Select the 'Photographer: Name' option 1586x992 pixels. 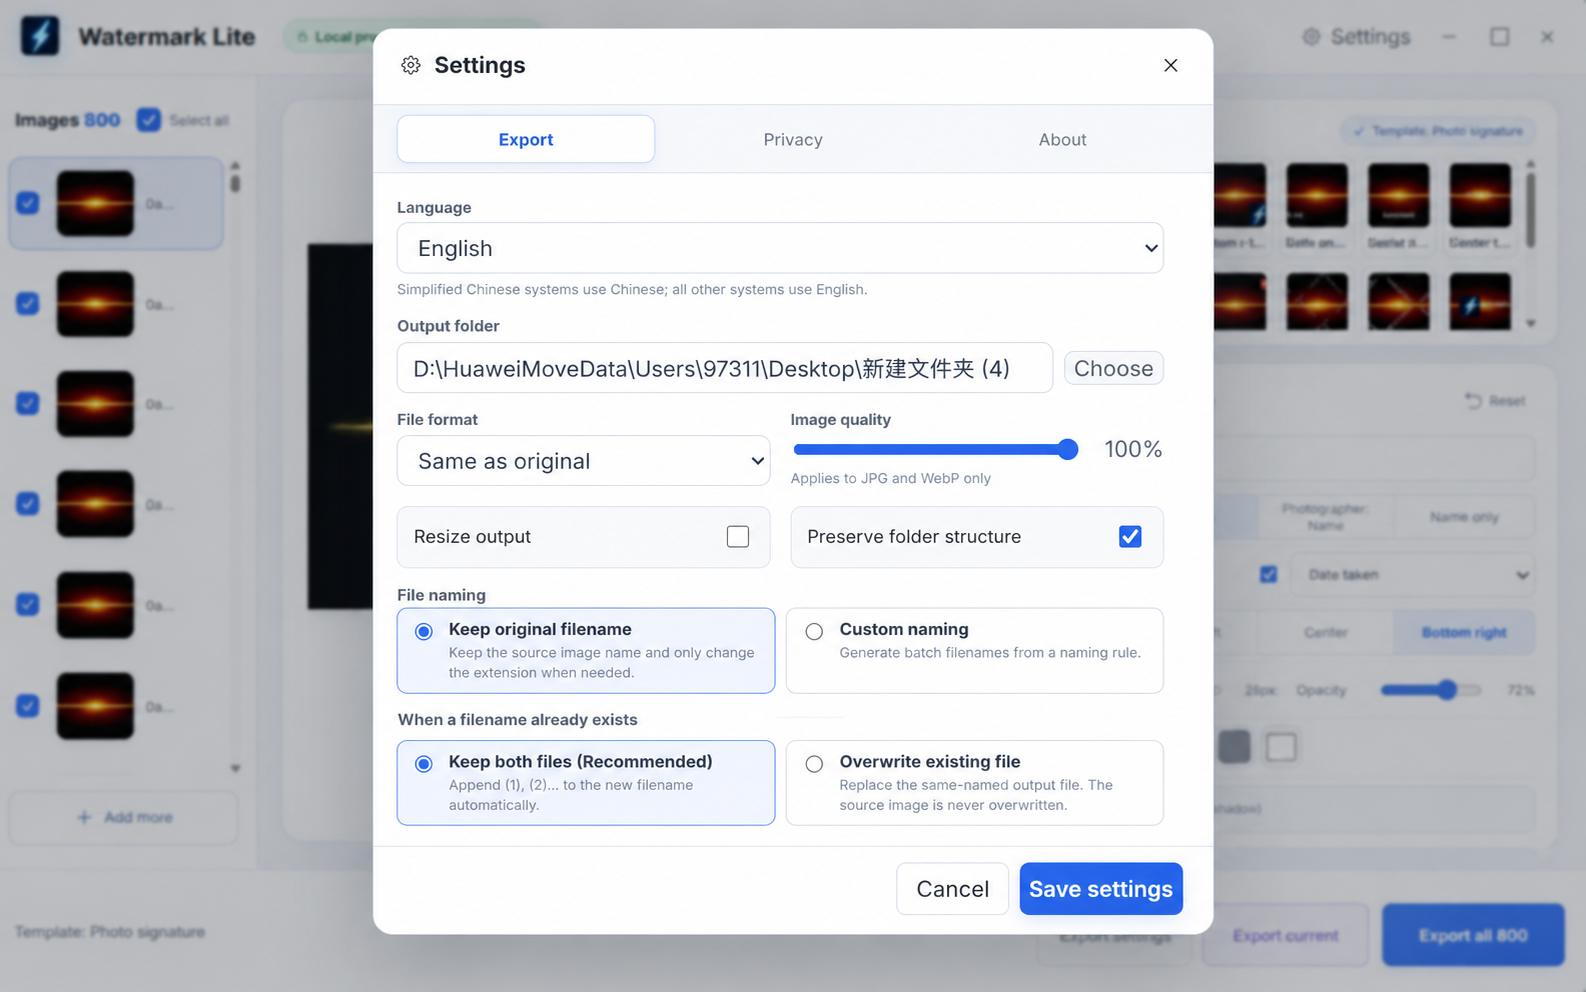point(1325,517)
